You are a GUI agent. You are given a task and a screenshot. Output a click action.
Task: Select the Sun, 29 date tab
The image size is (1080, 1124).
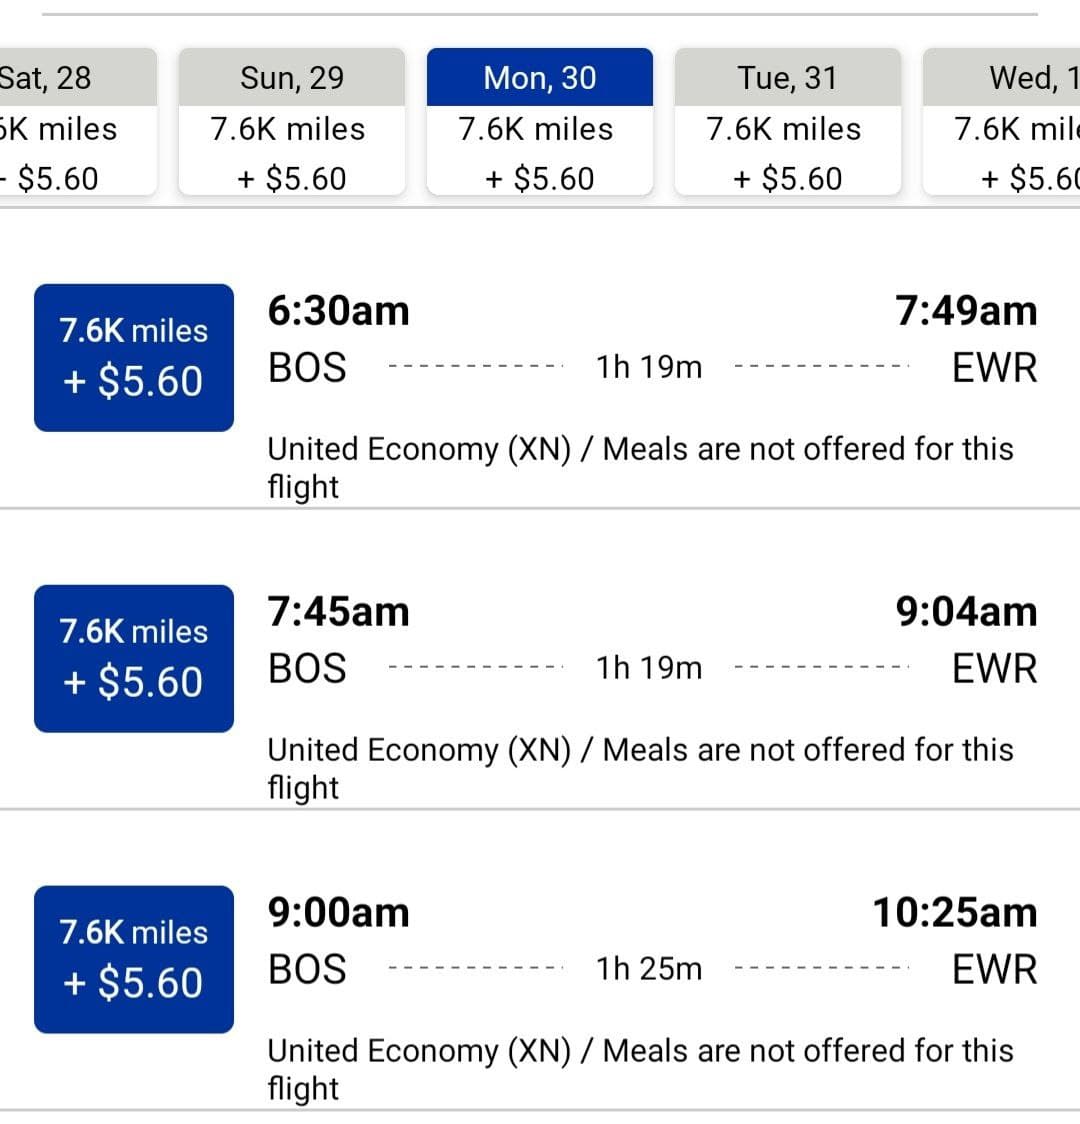click(292, 121)
